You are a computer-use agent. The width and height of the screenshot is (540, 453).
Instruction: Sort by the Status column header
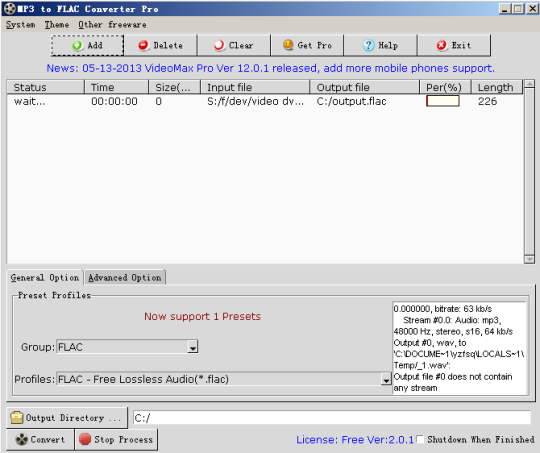[x=45, y=87]
